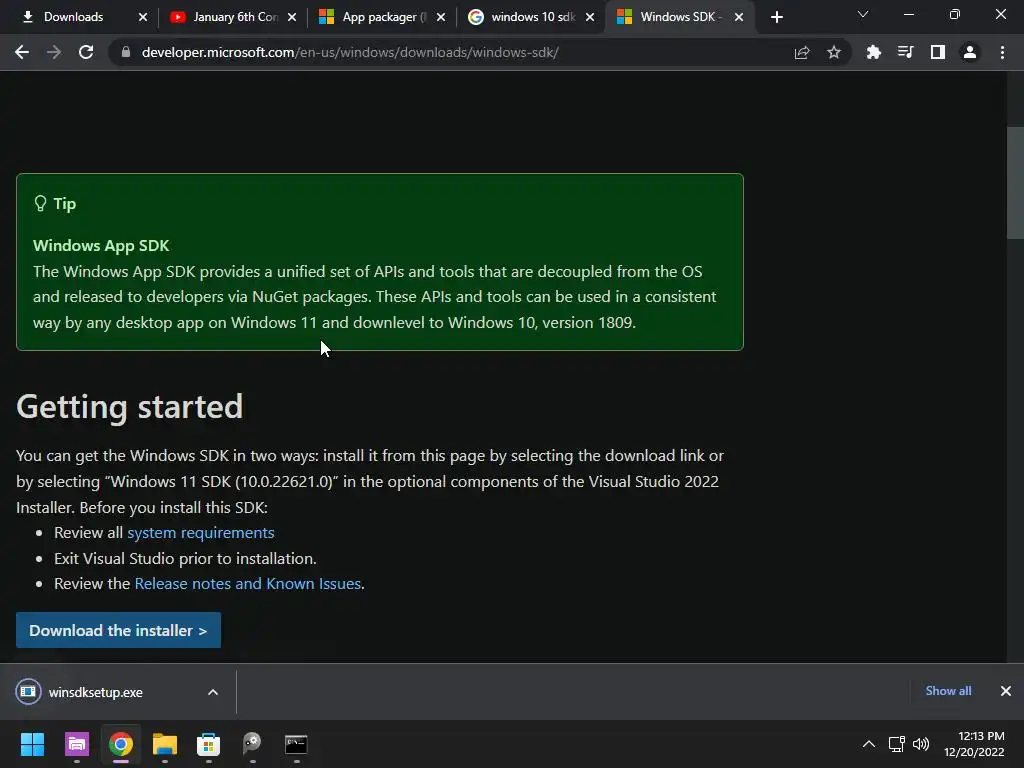Switch to the windows 10 sdk Google tab

click(533, 17)
